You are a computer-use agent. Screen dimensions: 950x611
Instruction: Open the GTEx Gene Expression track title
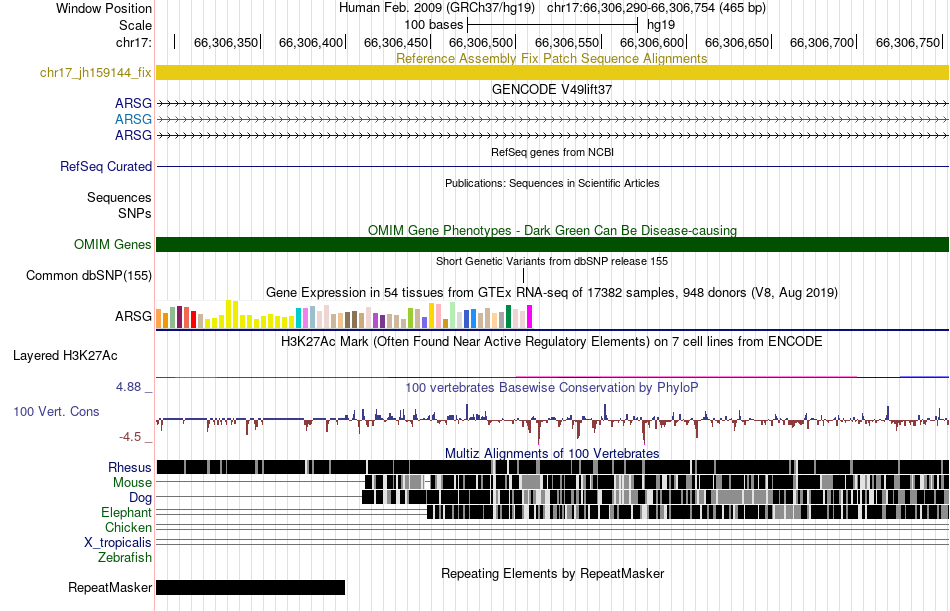pyautogui.click(x=552, y=292)
